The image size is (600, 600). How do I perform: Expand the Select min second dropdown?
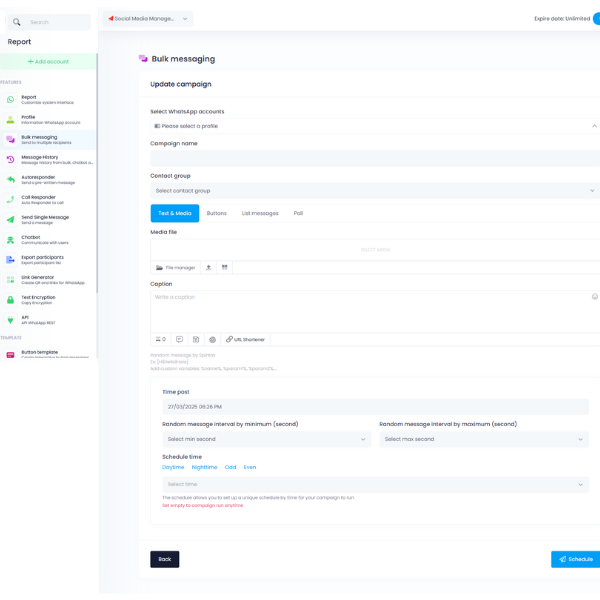point(266,439)
